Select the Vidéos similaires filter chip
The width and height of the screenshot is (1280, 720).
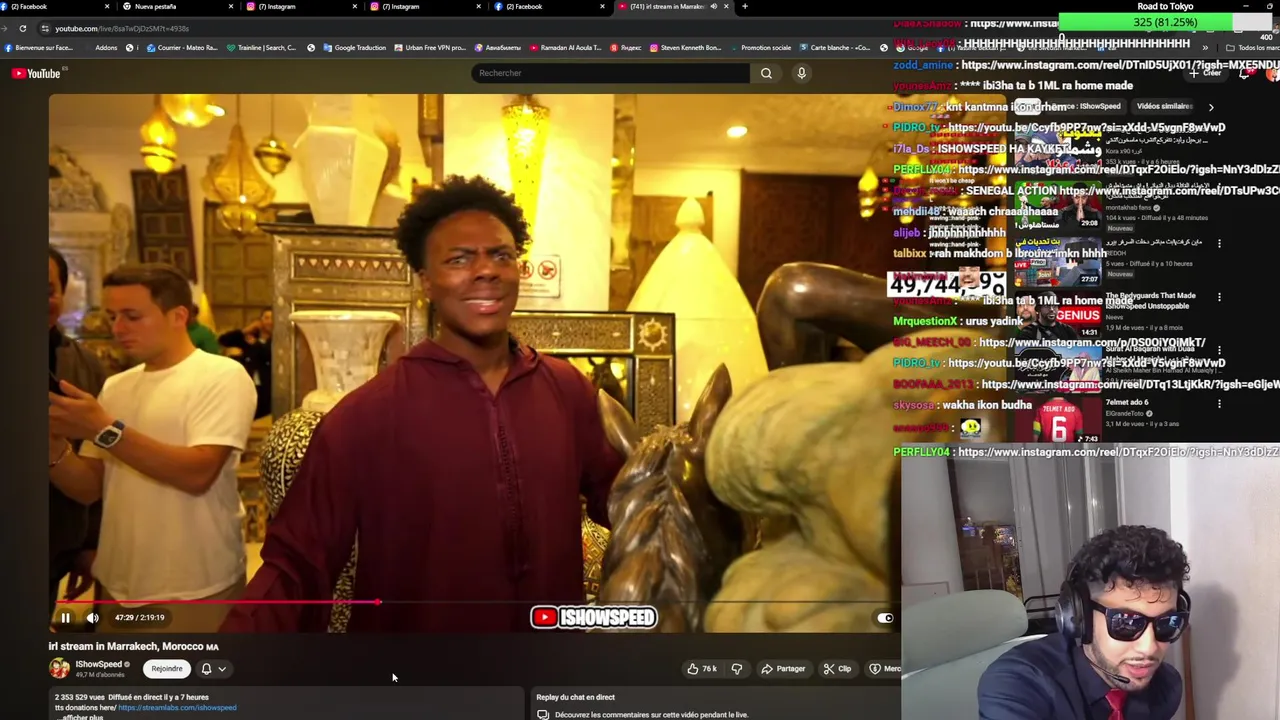pyautogui.click(x=1164, y=106)
